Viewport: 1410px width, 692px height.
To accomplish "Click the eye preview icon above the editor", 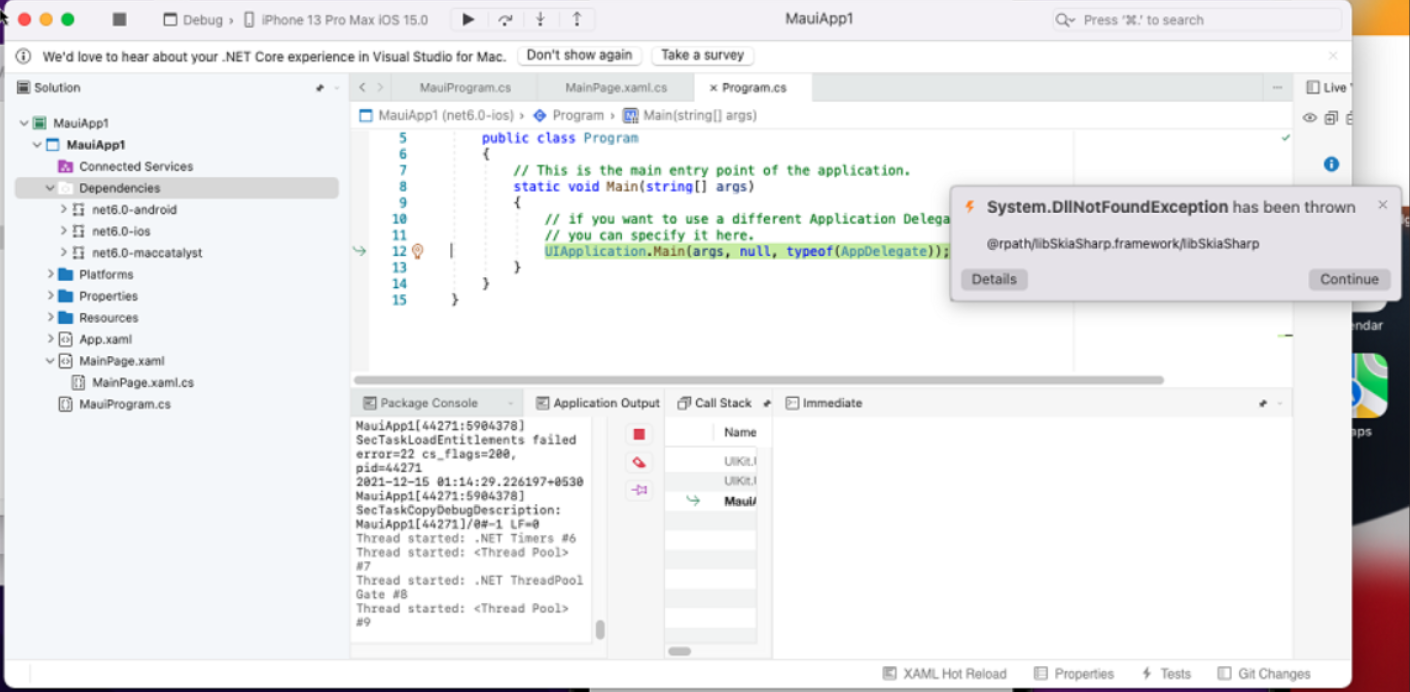I will tap(1310, 117).
